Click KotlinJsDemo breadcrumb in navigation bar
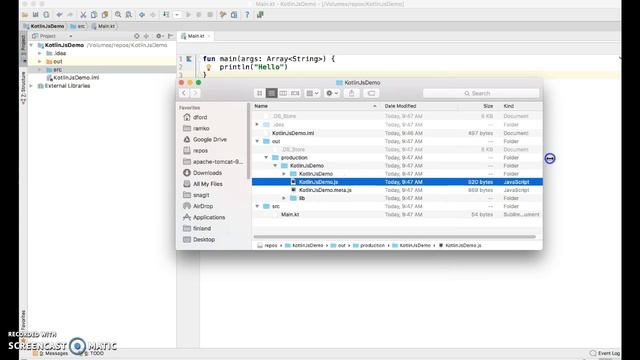 44,26
